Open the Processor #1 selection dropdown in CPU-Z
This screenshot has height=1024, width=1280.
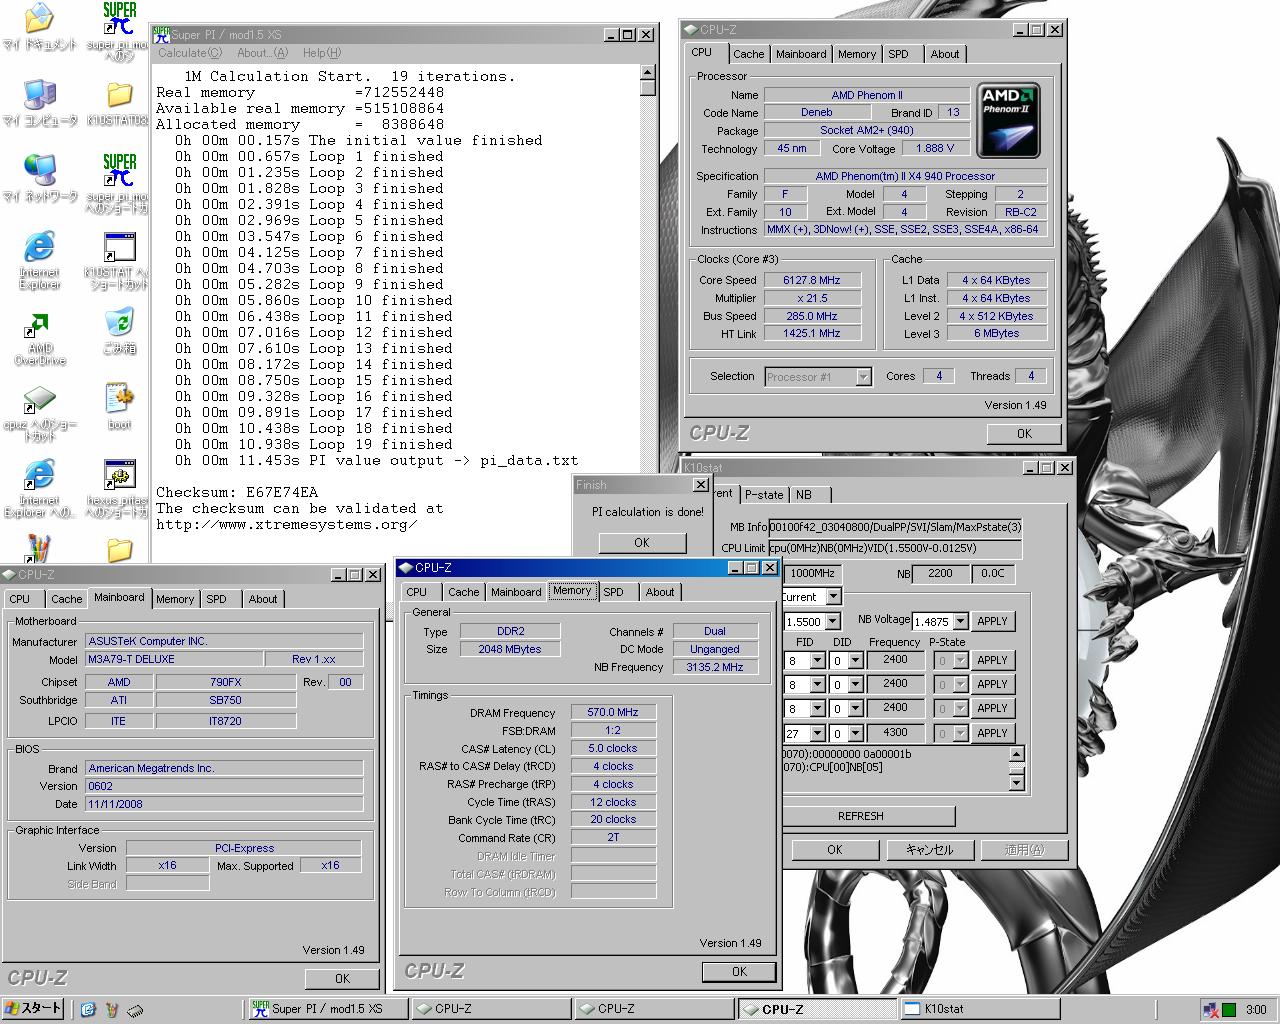click(x=863, y=377)
